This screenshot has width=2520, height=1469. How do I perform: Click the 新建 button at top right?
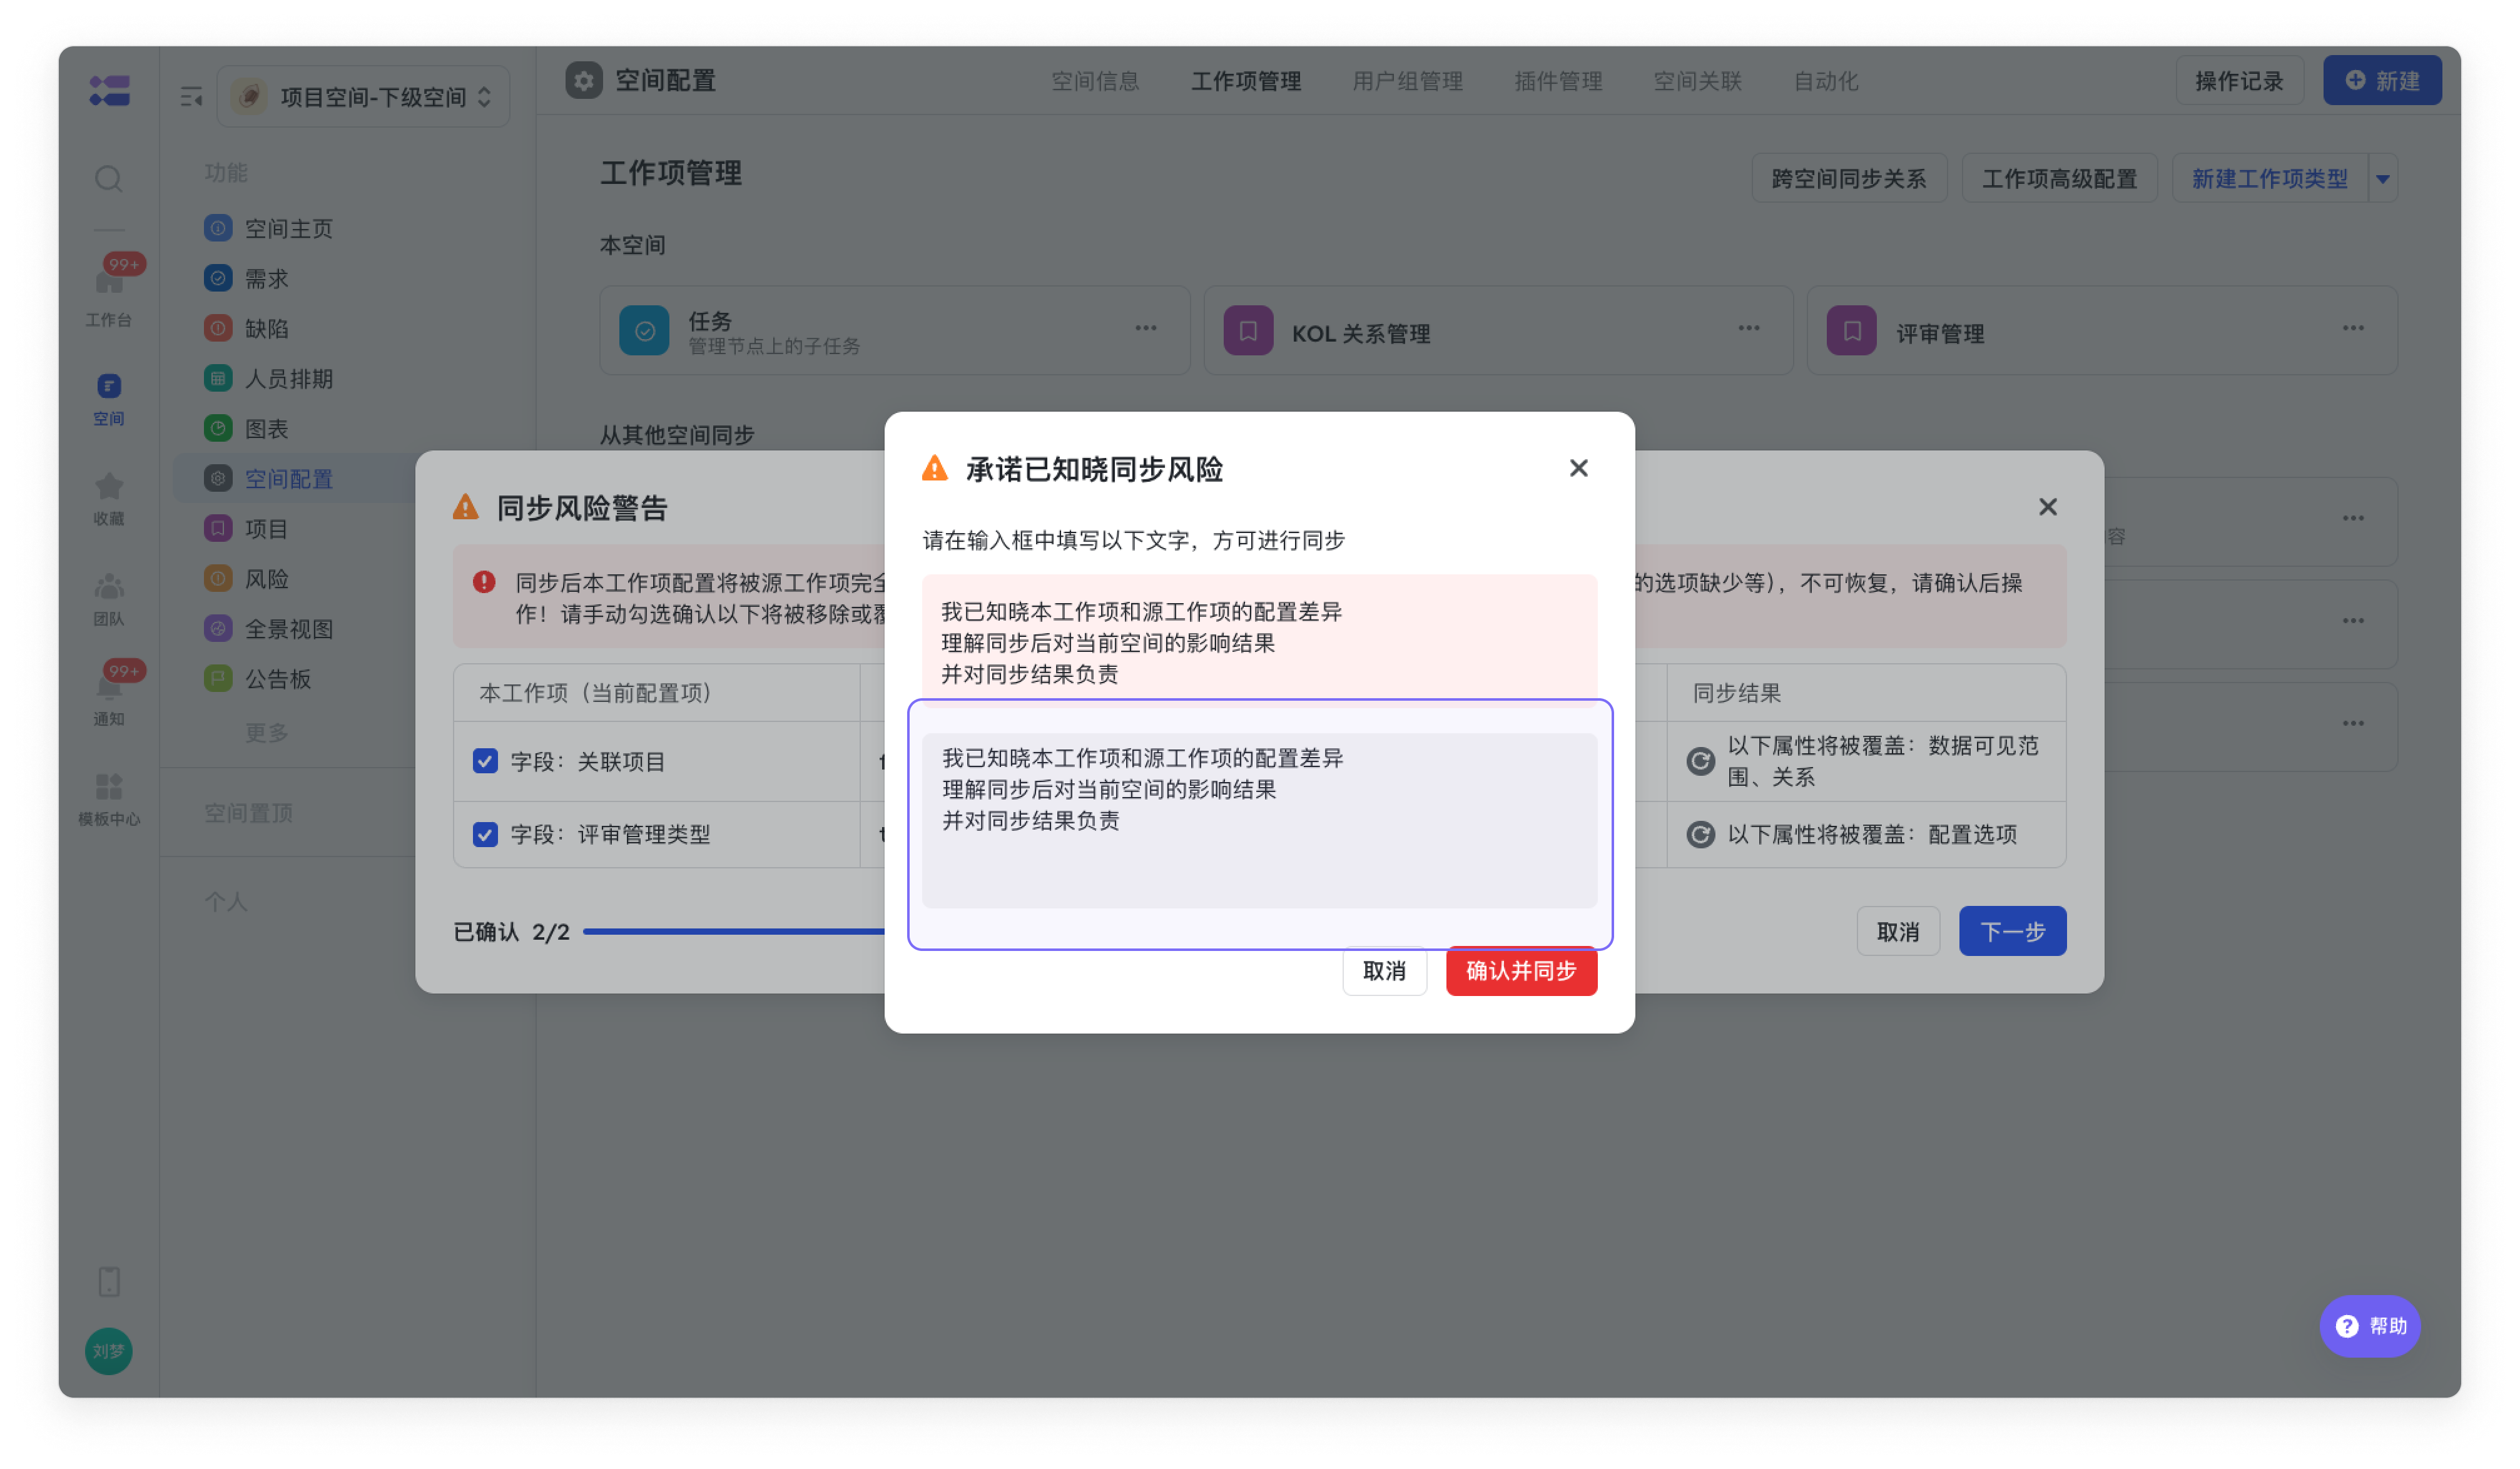(x=2382, y=81)
